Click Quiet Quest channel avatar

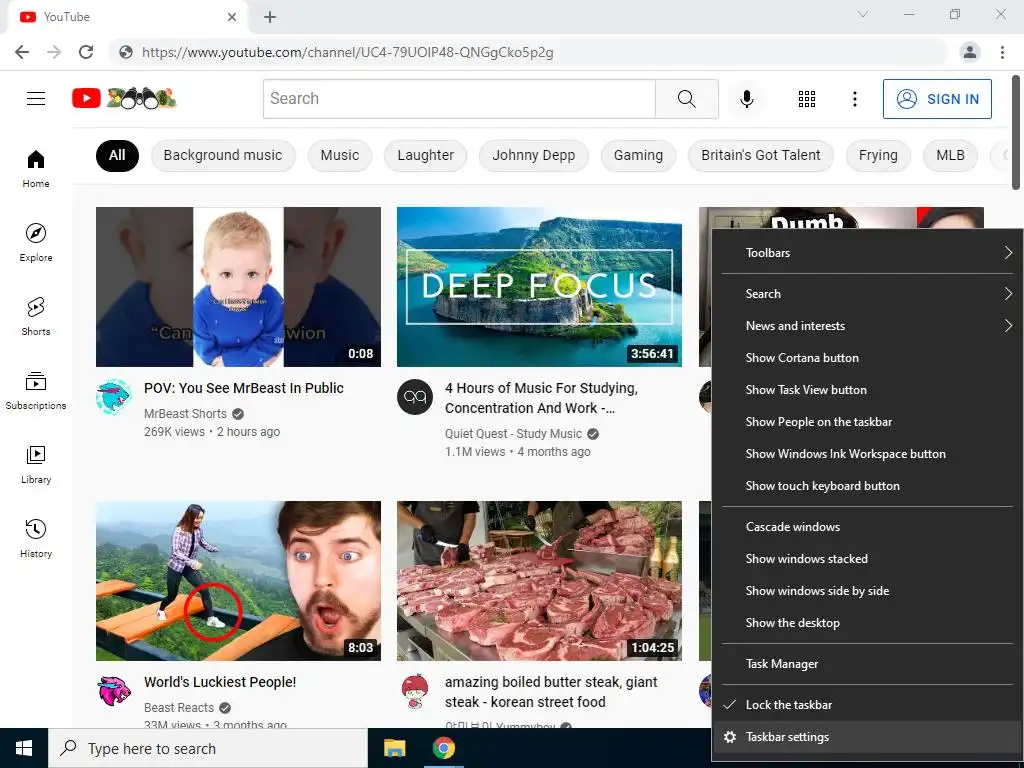415,396
